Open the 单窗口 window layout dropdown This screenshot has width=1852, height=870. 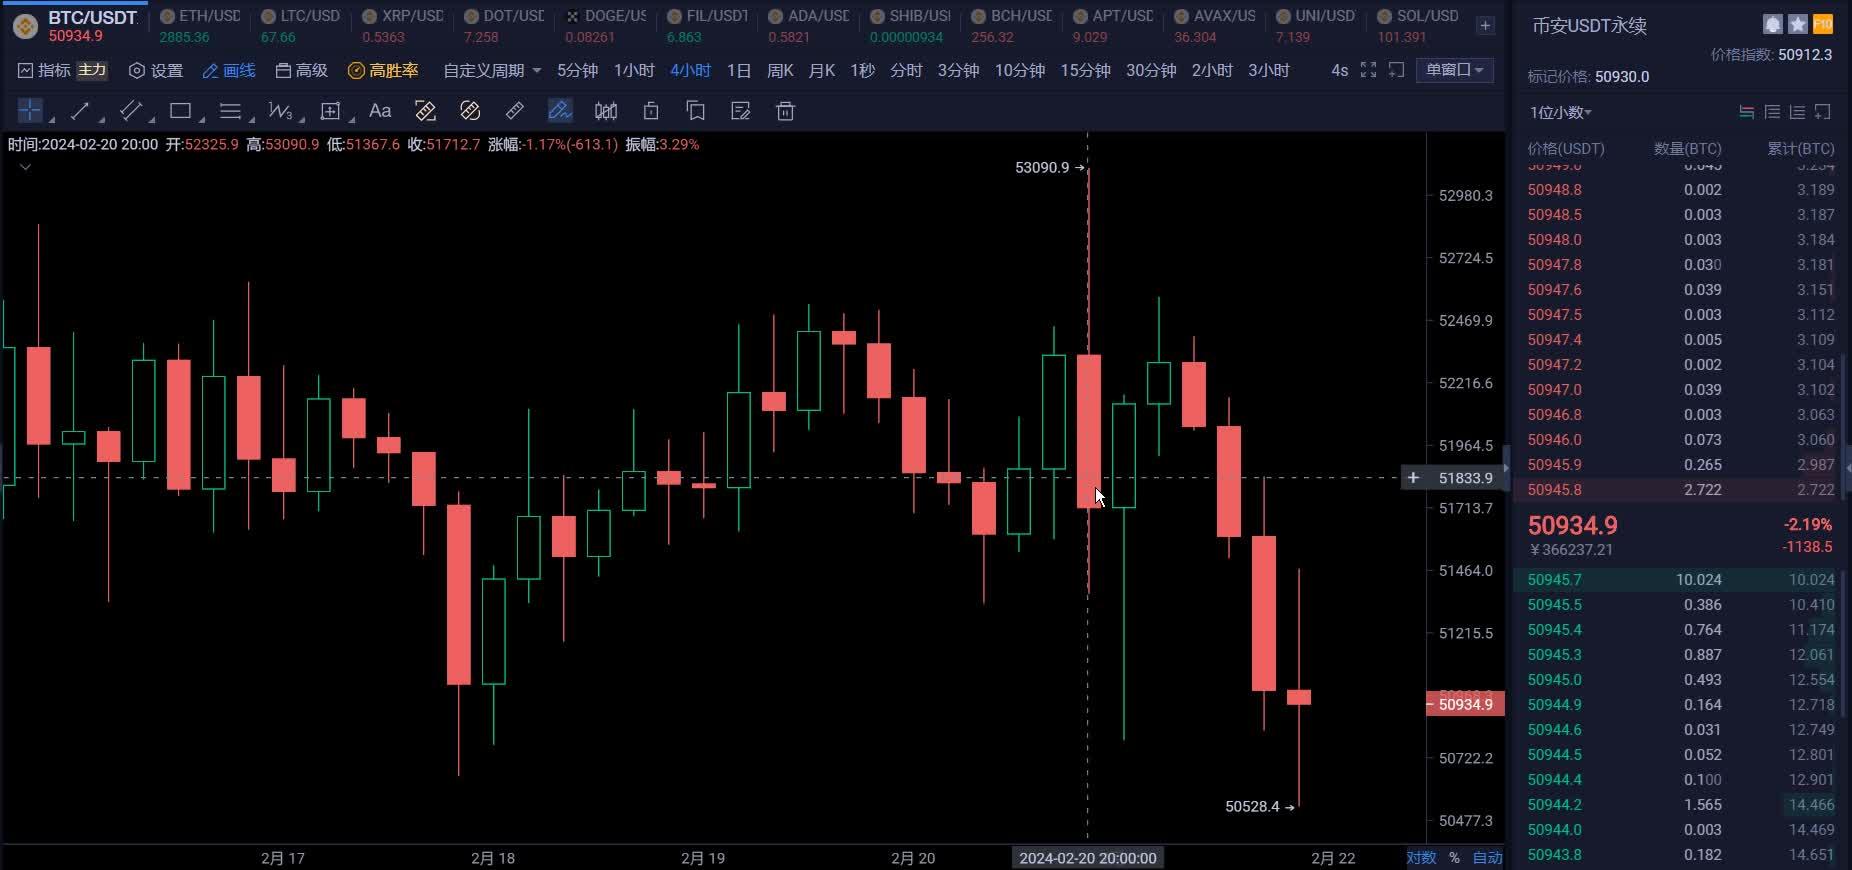[x=1455, y=70]
